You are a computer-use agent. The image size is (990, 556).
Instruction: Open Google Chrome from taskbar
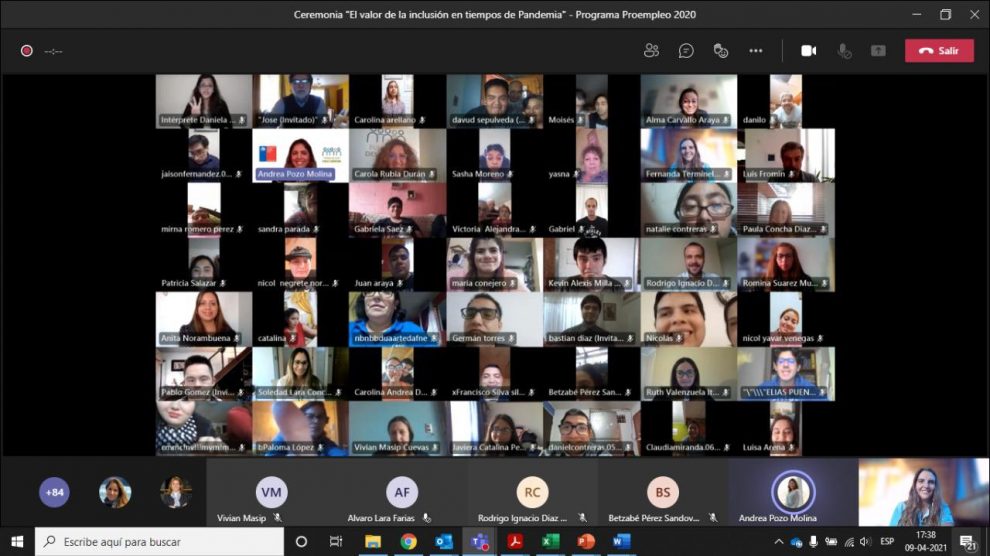coord(408,541)
